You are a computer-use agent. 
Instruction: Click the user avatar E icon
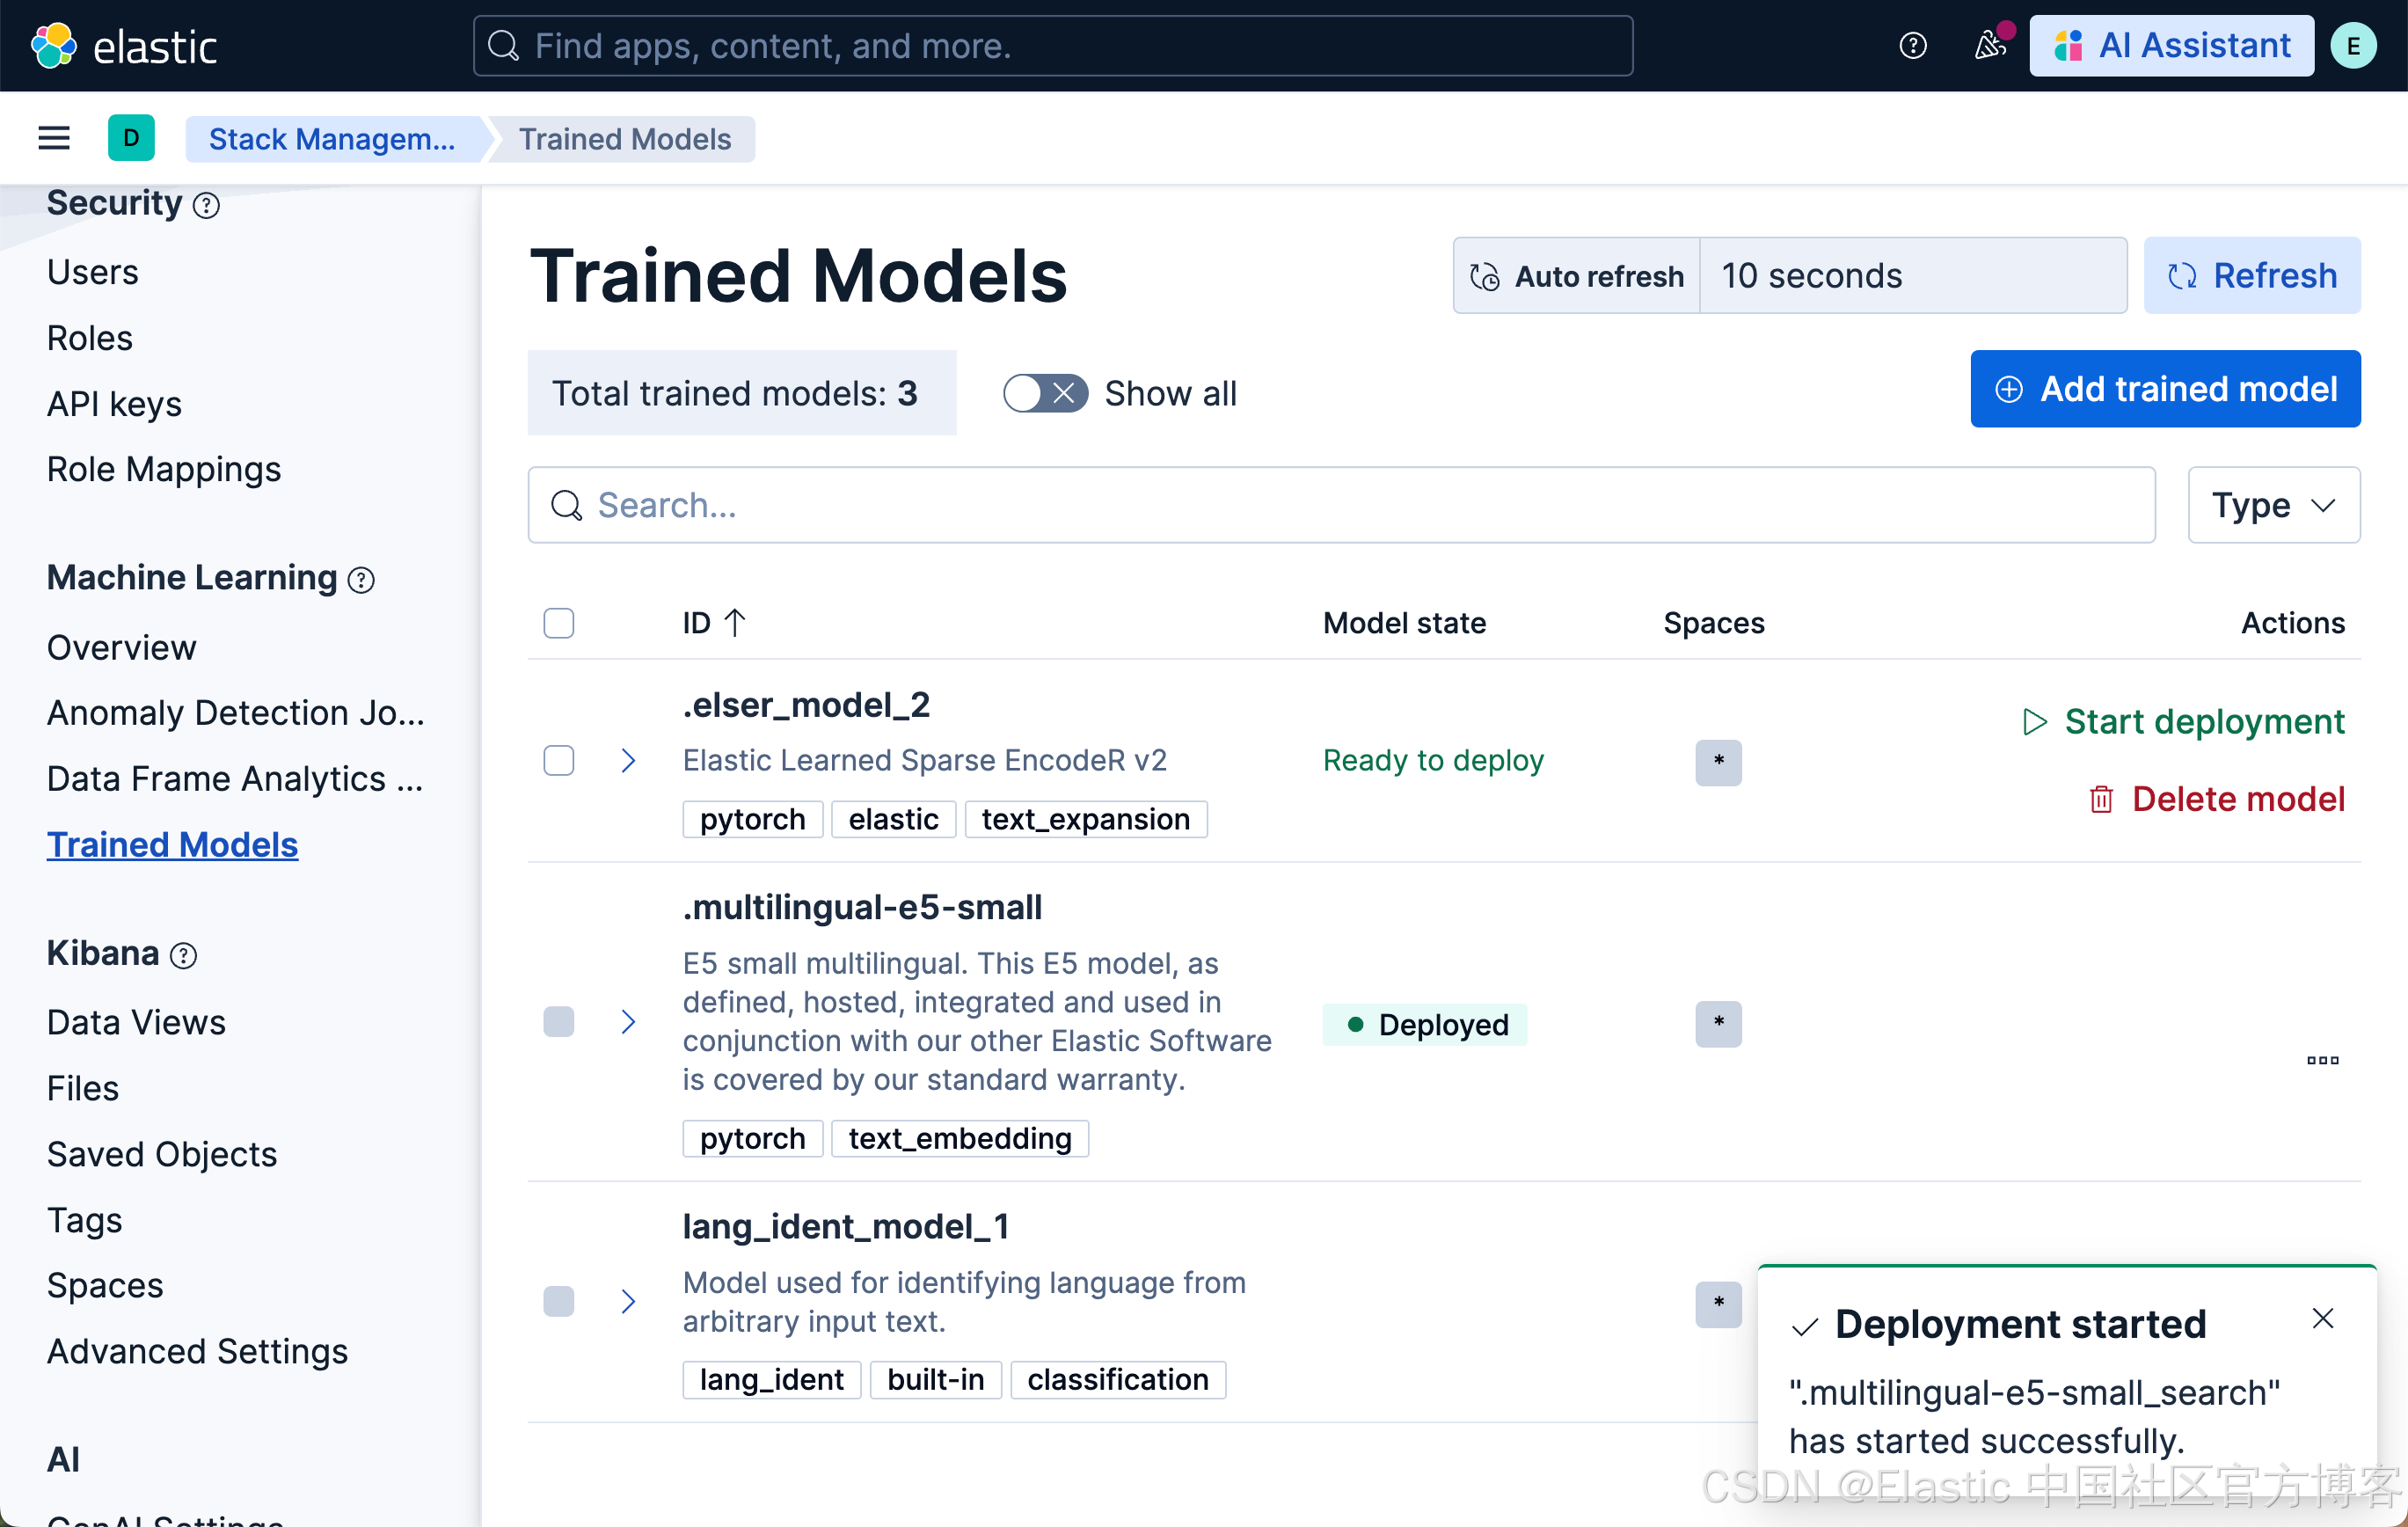(x=2353, y=46)
